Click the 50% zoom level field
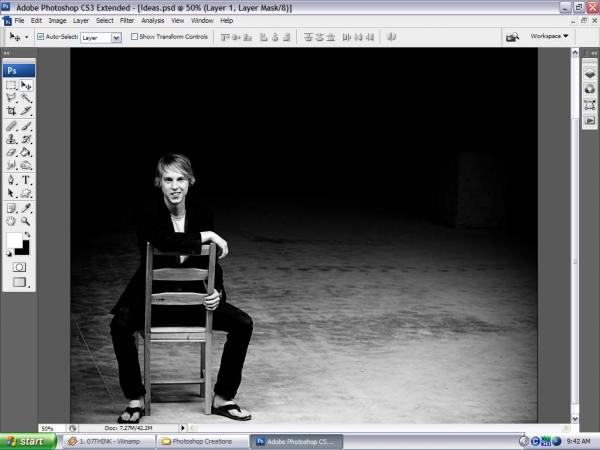This screenshot has height=450, width=600. coord(51,429)
